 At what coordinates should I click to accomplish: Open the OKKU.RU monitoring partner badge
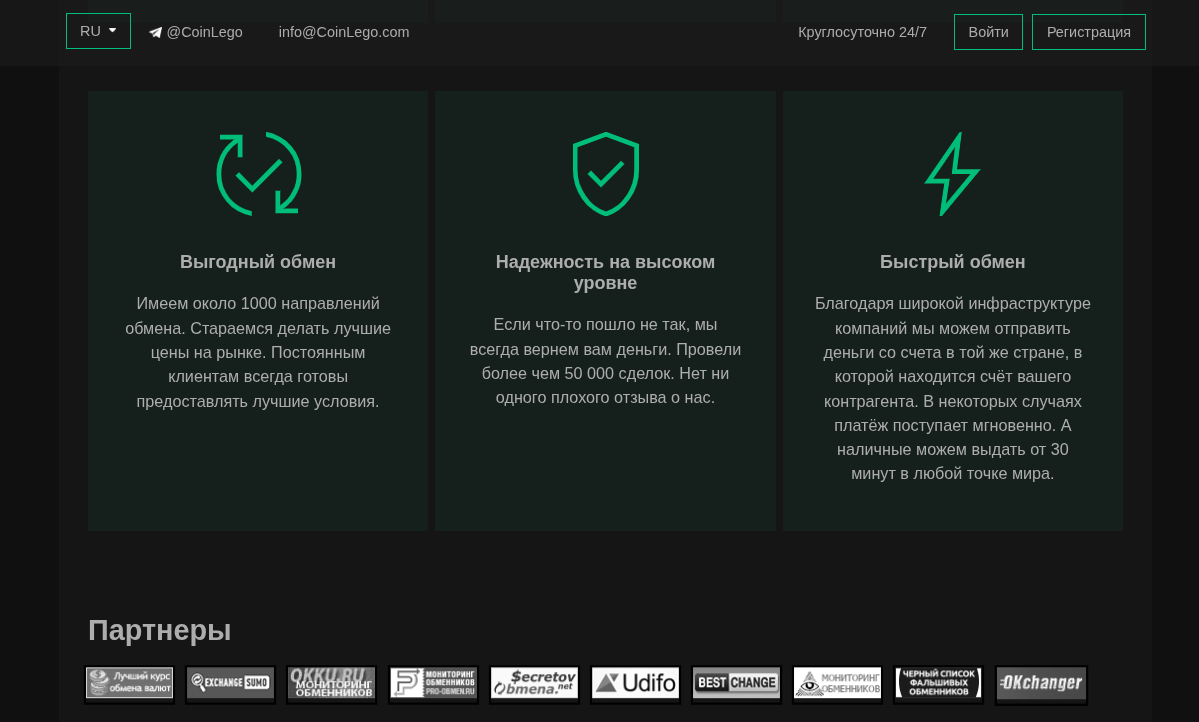(332, 683)
